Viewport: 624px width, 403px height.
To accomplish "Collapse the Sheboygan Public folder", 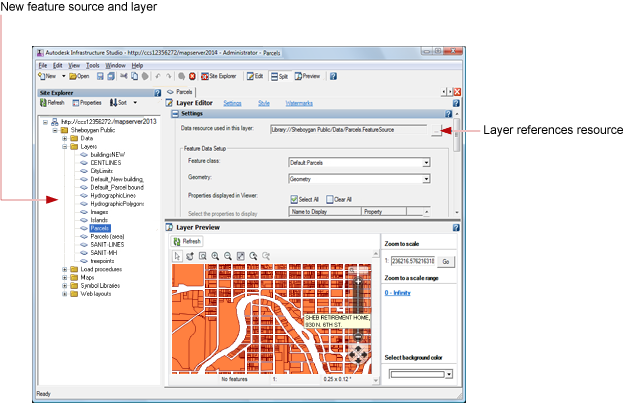I will pyautogui.click(x=55, y=130).
